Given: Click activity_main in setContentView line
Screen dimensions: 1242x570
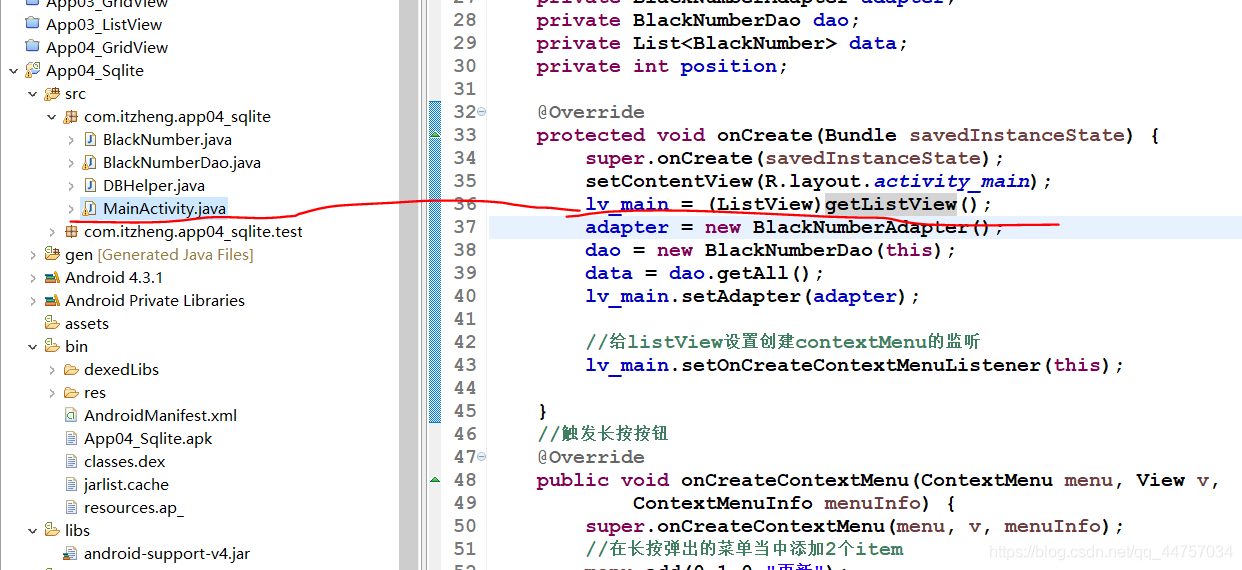Looking at the screenshot, I should 952,181.
